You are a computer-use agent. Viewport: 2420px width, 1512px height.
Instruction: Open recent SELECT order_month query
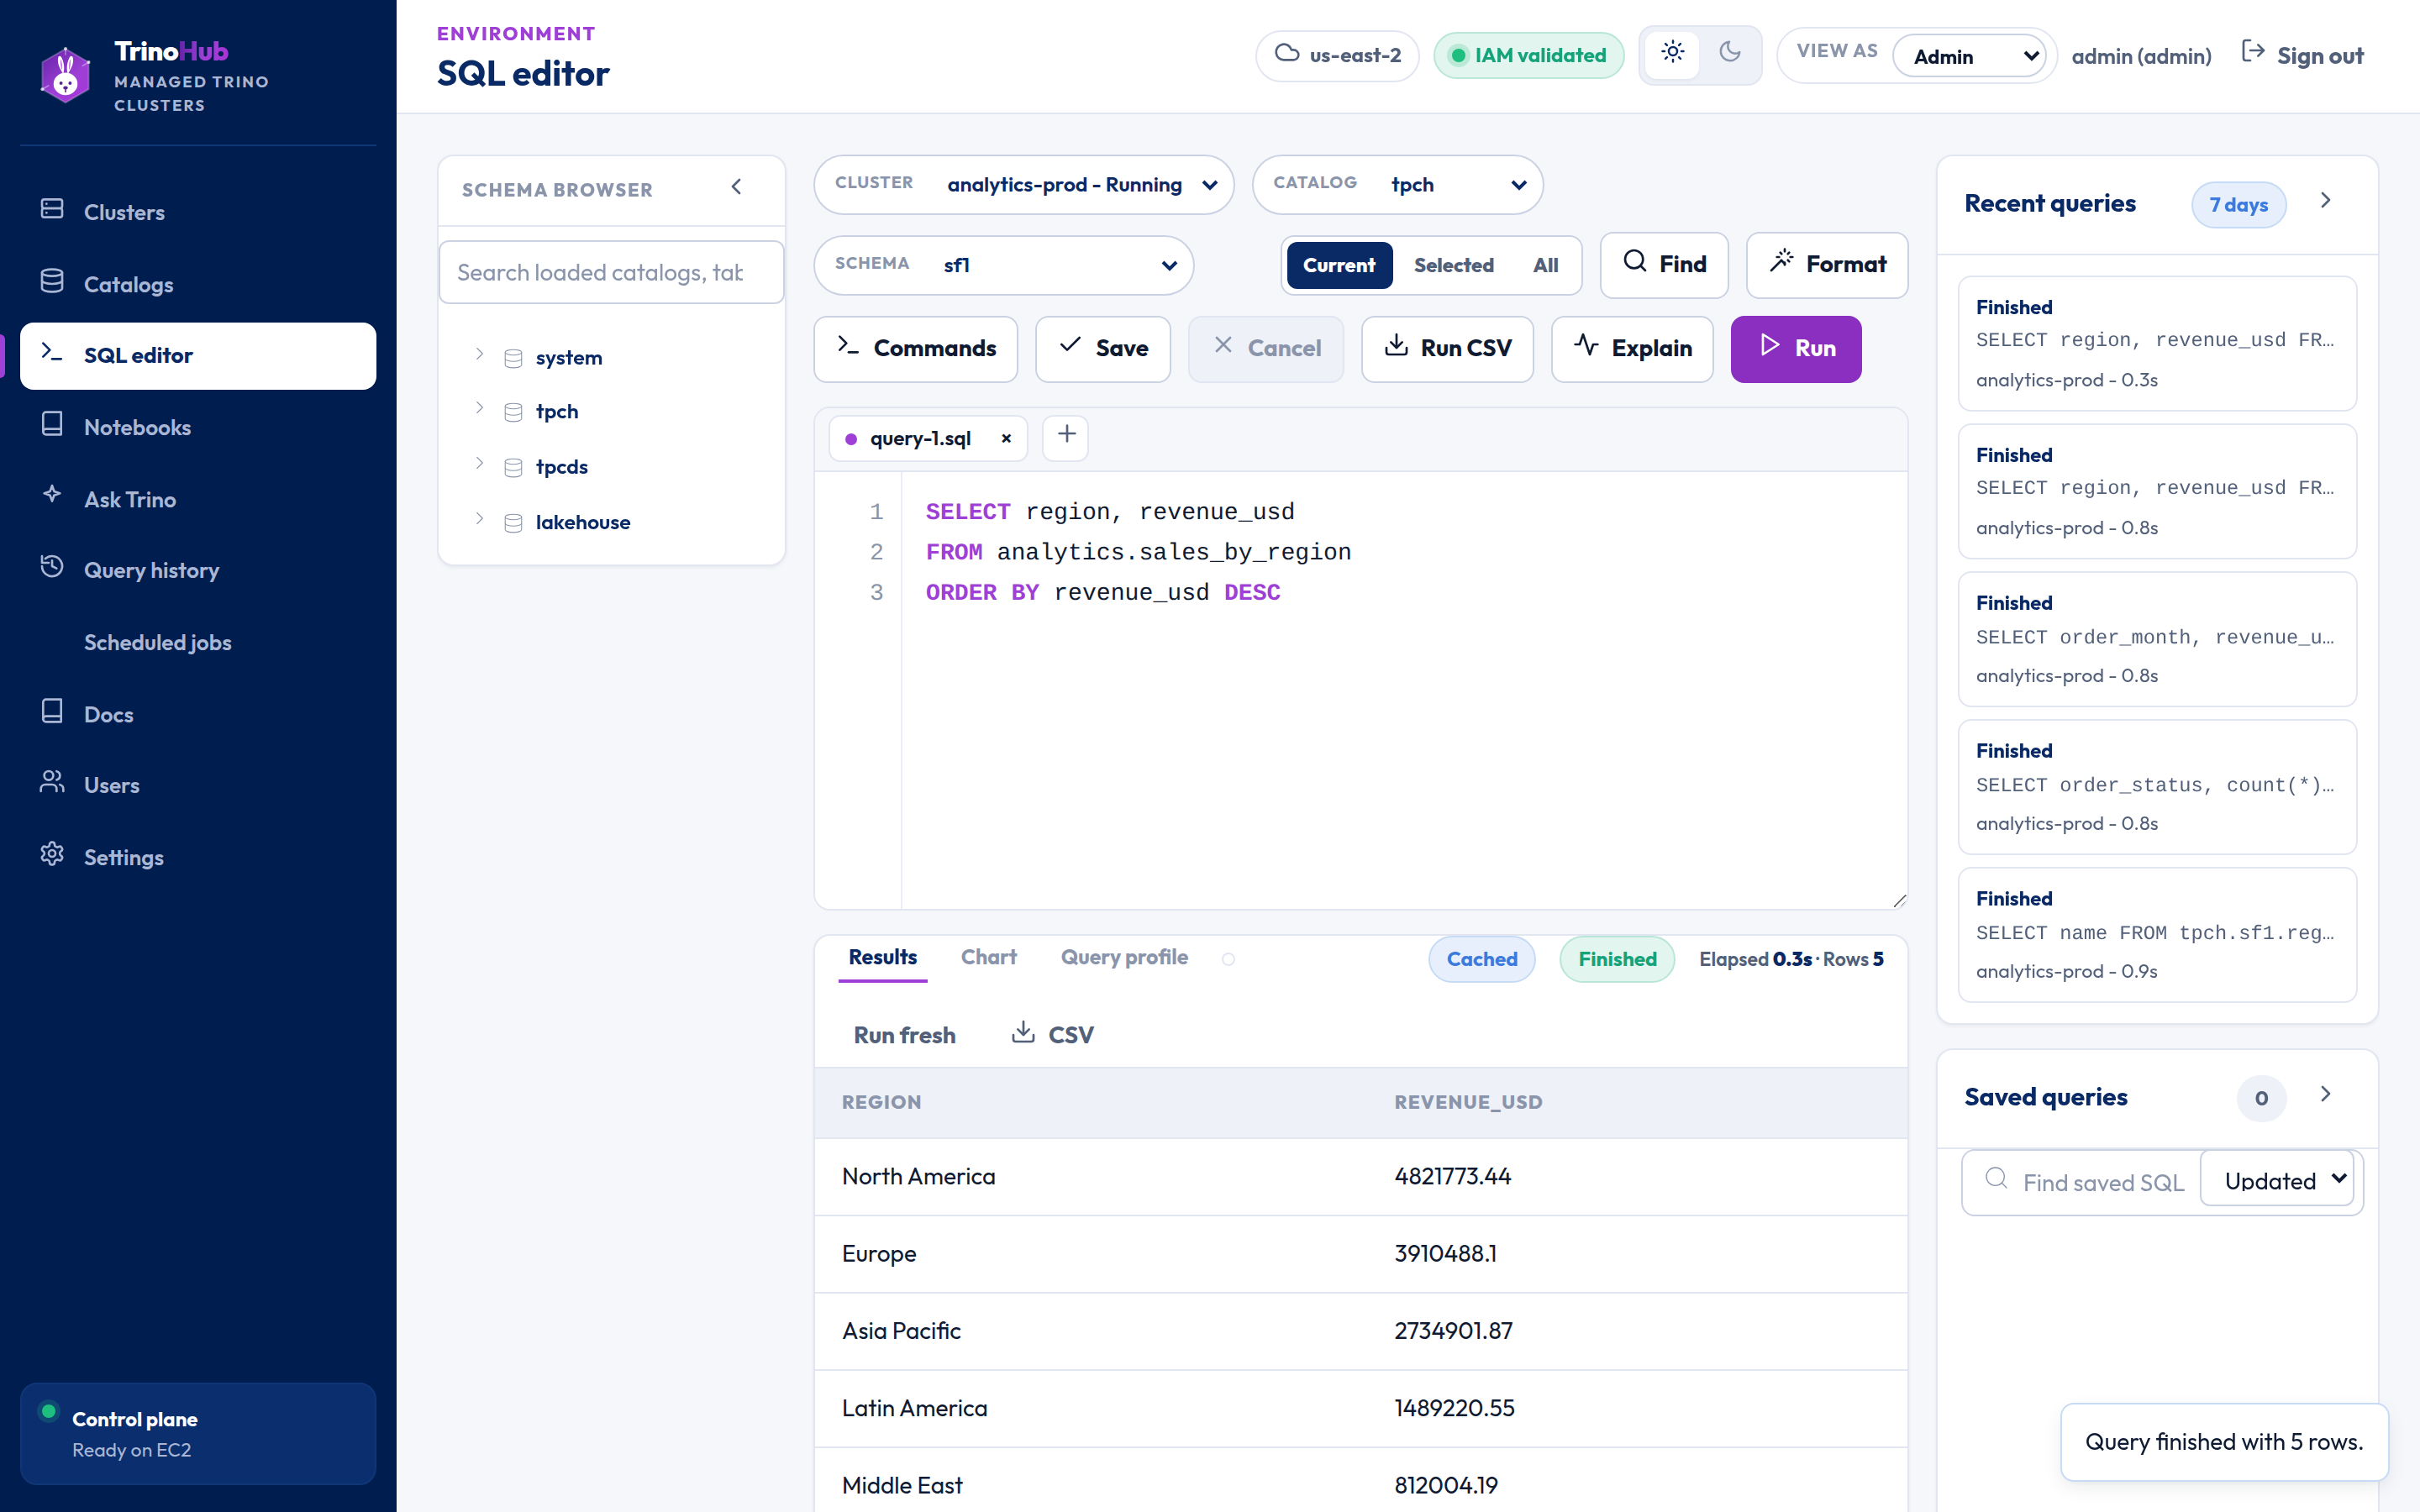tap(2157, 639)
